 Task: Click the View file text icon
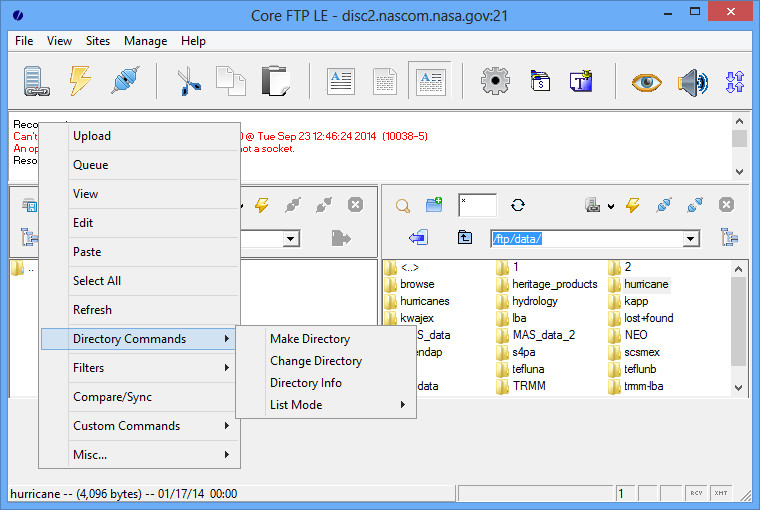coord(341,81)
